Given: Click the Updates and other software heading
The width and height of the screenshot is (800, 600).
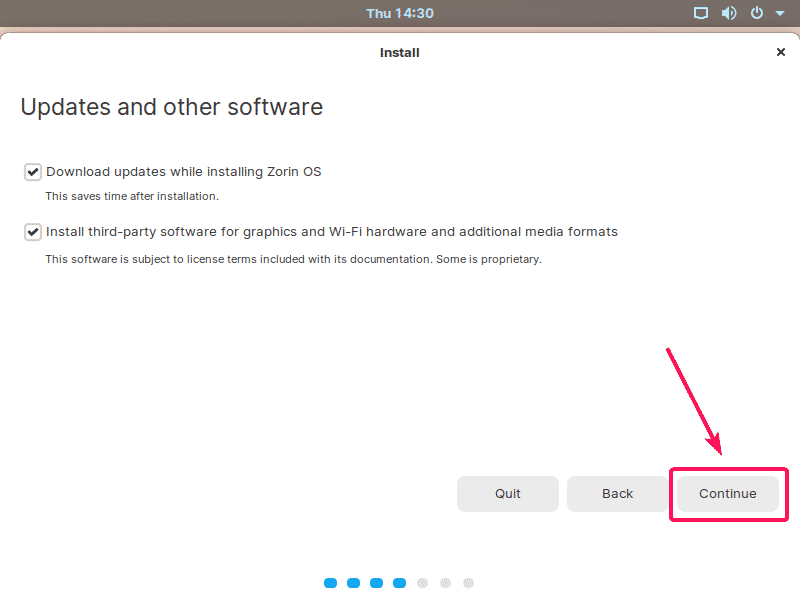Looking at the screenshot, I should pyautogui.click(x=171, y=107).
